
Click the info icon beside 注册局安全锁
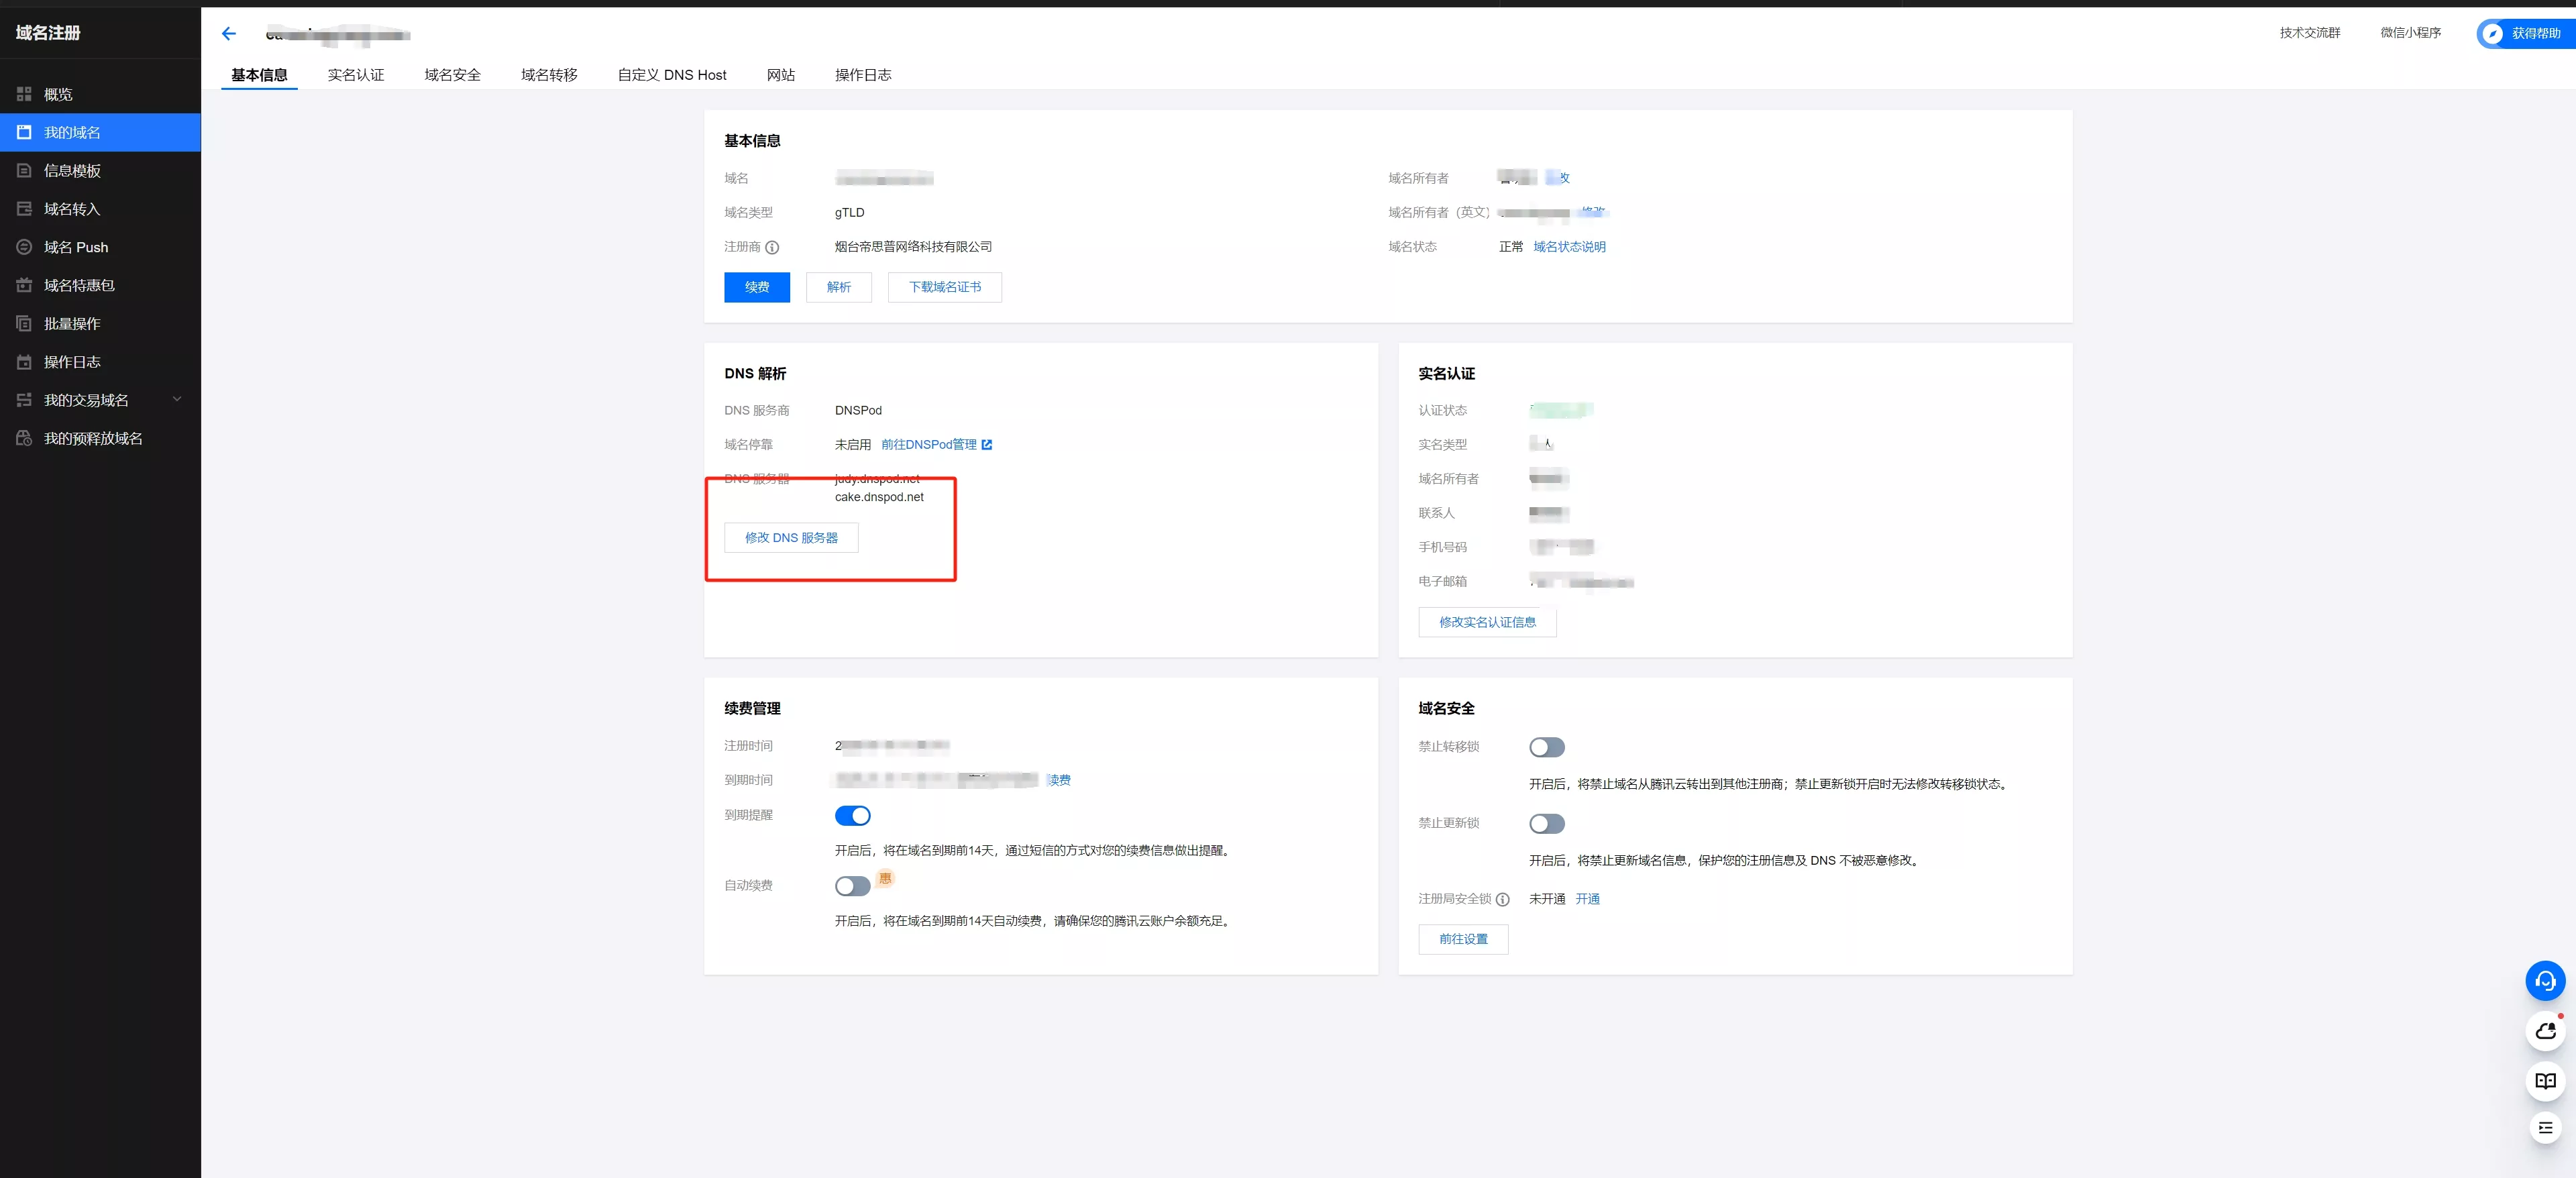point(1502,899)
